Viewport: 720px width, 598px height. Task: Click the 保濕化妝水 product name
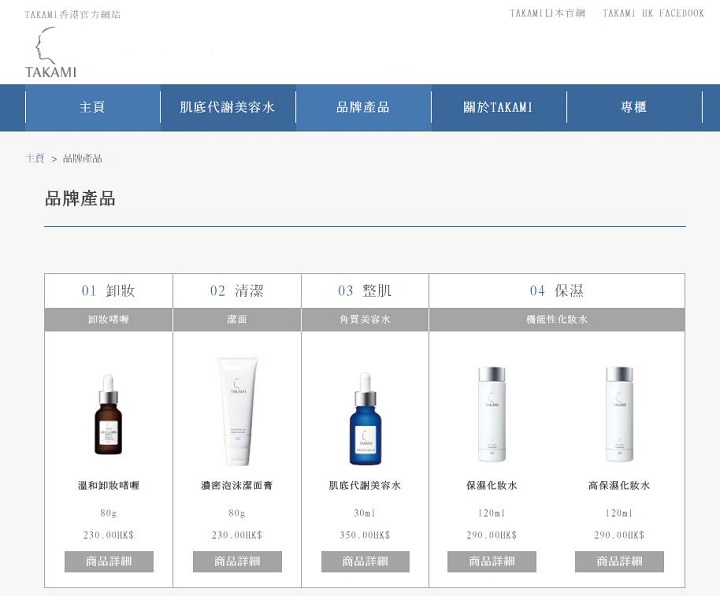492,485
